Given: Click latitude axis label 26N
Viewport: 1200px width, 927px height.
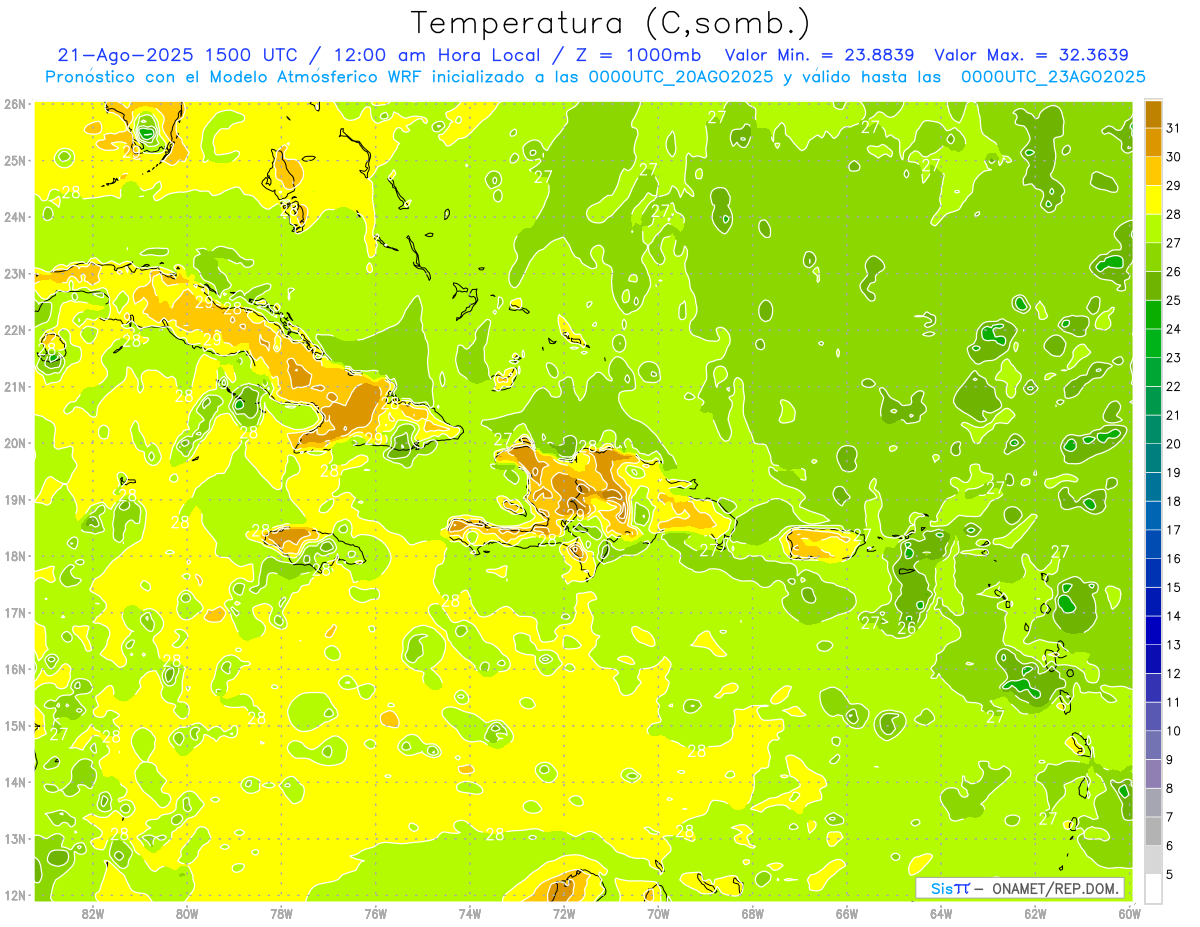Looking at the screenshot, I should click(14, 104).
